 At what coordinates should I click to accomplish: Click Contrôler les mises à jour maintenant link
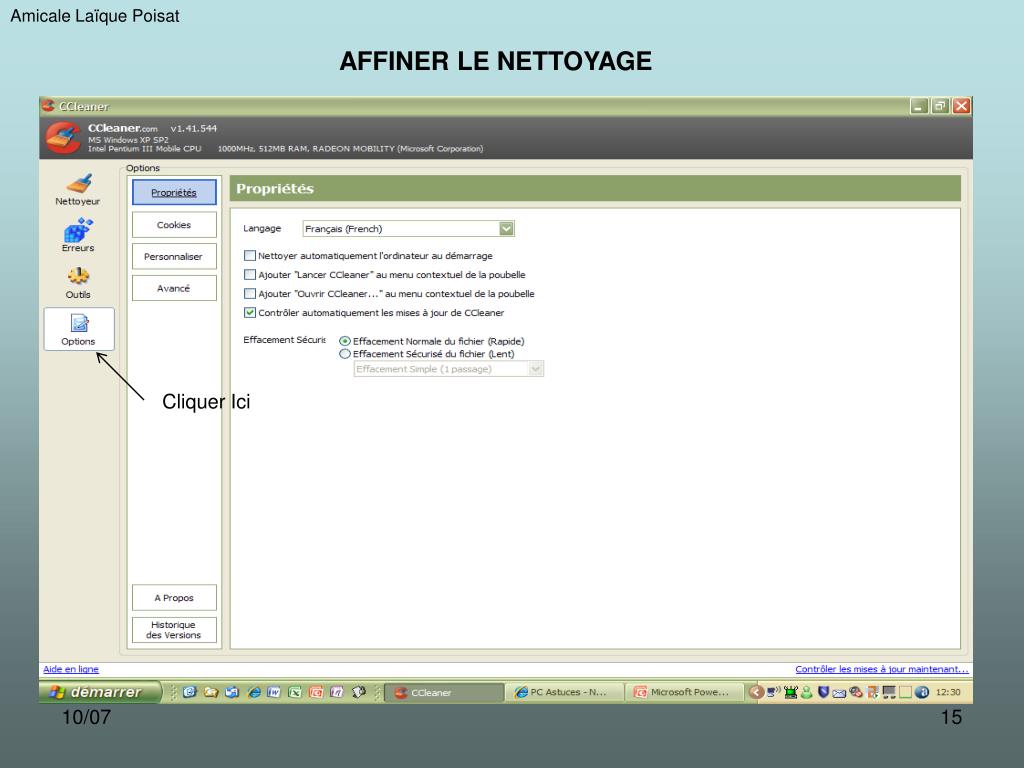coord(882,669)
